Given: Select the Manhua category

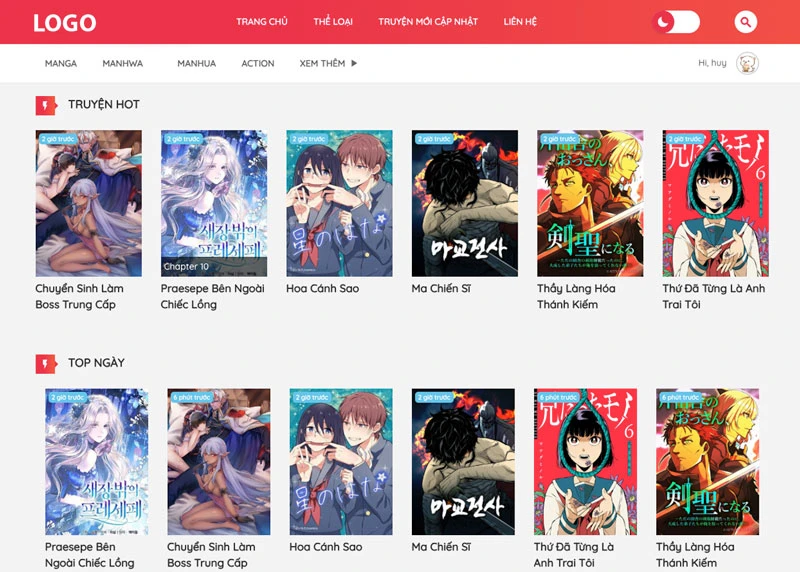Looking at the screenshot, I should pyautogui.click(x=196, y=63).
